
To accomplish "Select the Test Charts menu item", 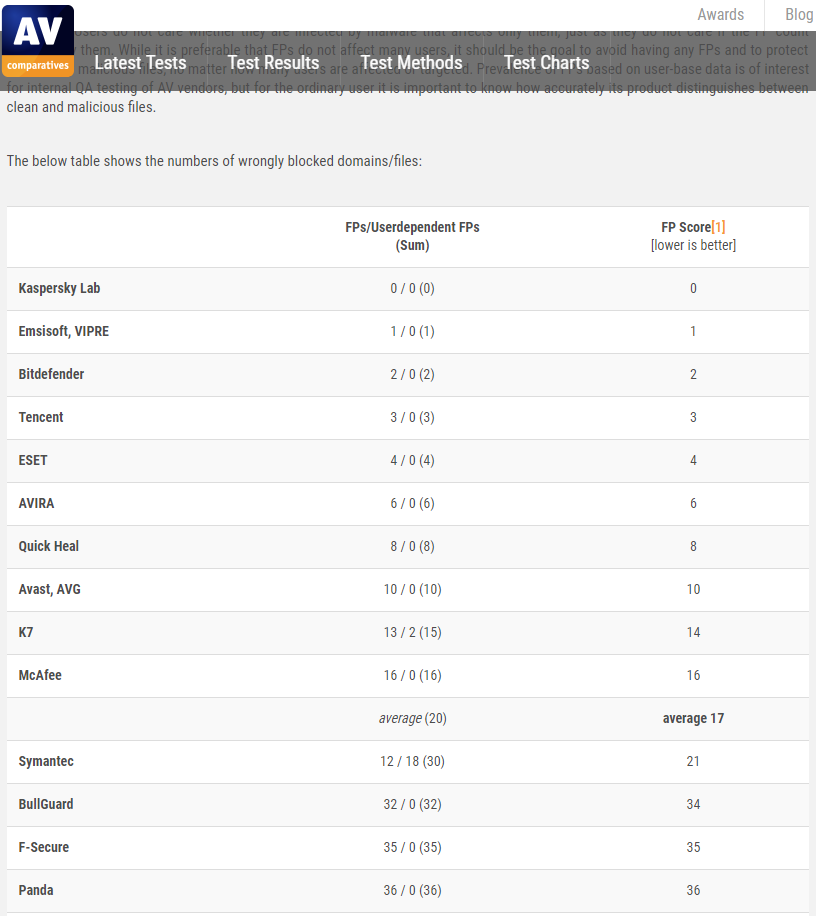I will 546,63.
